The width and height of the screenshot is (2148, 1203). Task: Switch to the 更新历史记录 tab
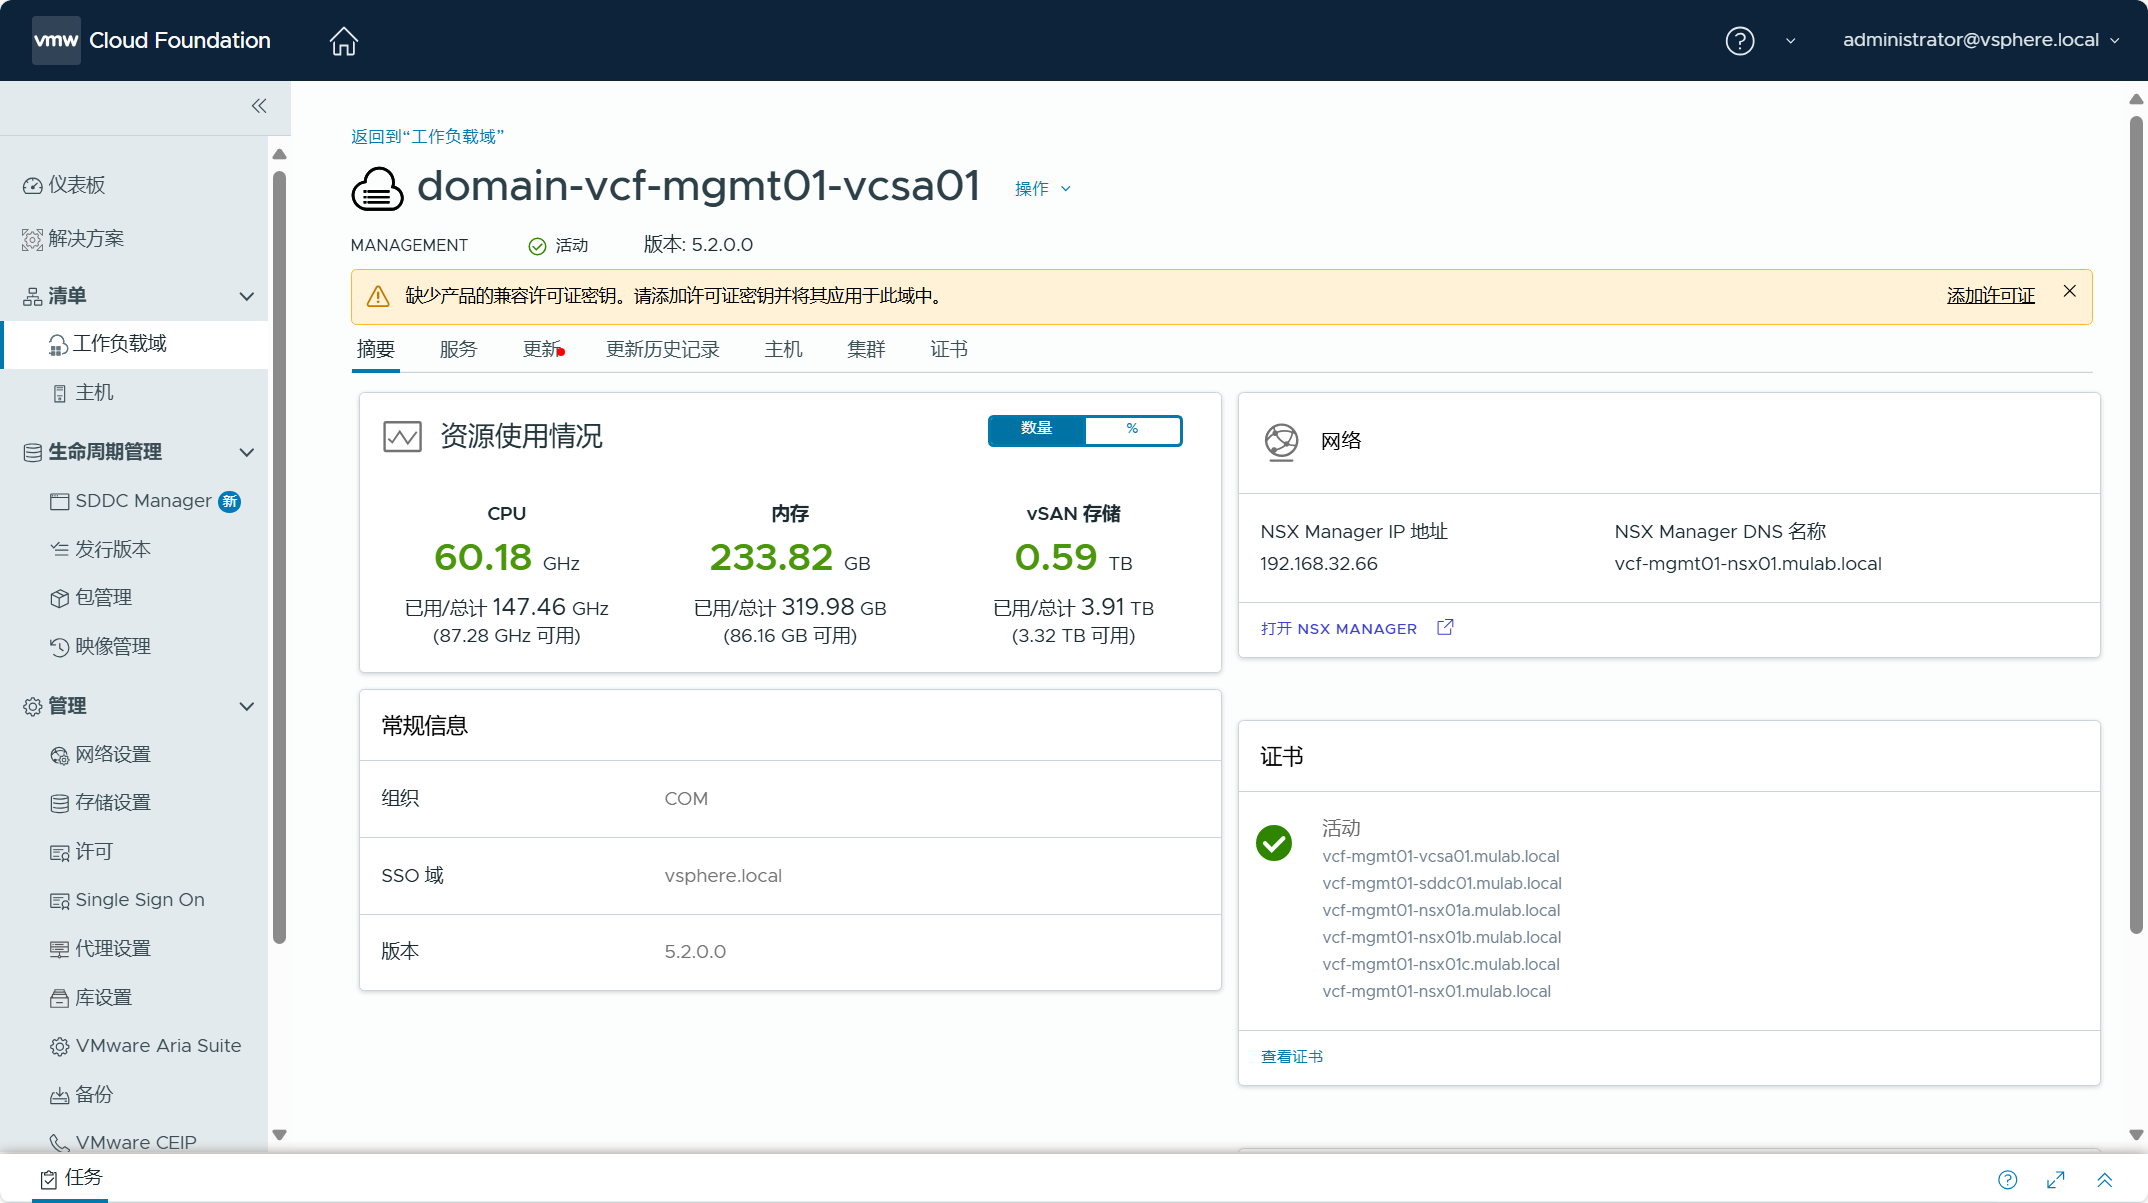(x=662, y=349)
